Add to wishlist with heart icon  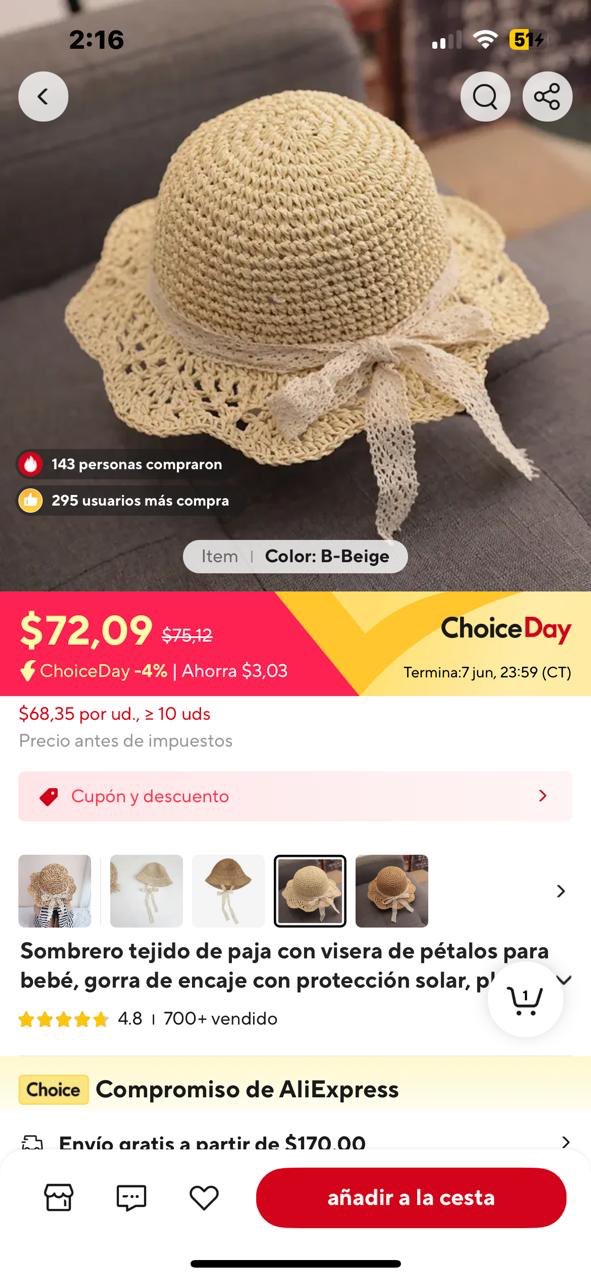(204, 1197)
